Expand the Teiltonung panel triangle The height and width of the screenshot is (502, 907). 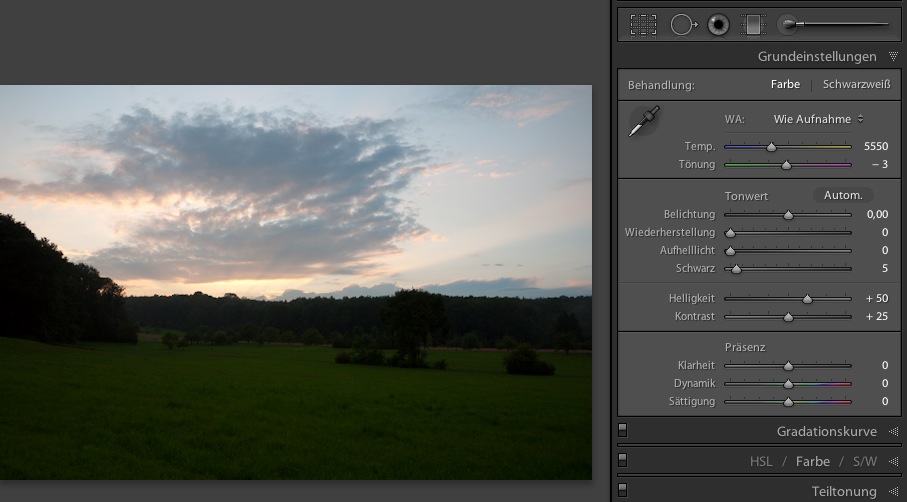(x=893, y=491)
